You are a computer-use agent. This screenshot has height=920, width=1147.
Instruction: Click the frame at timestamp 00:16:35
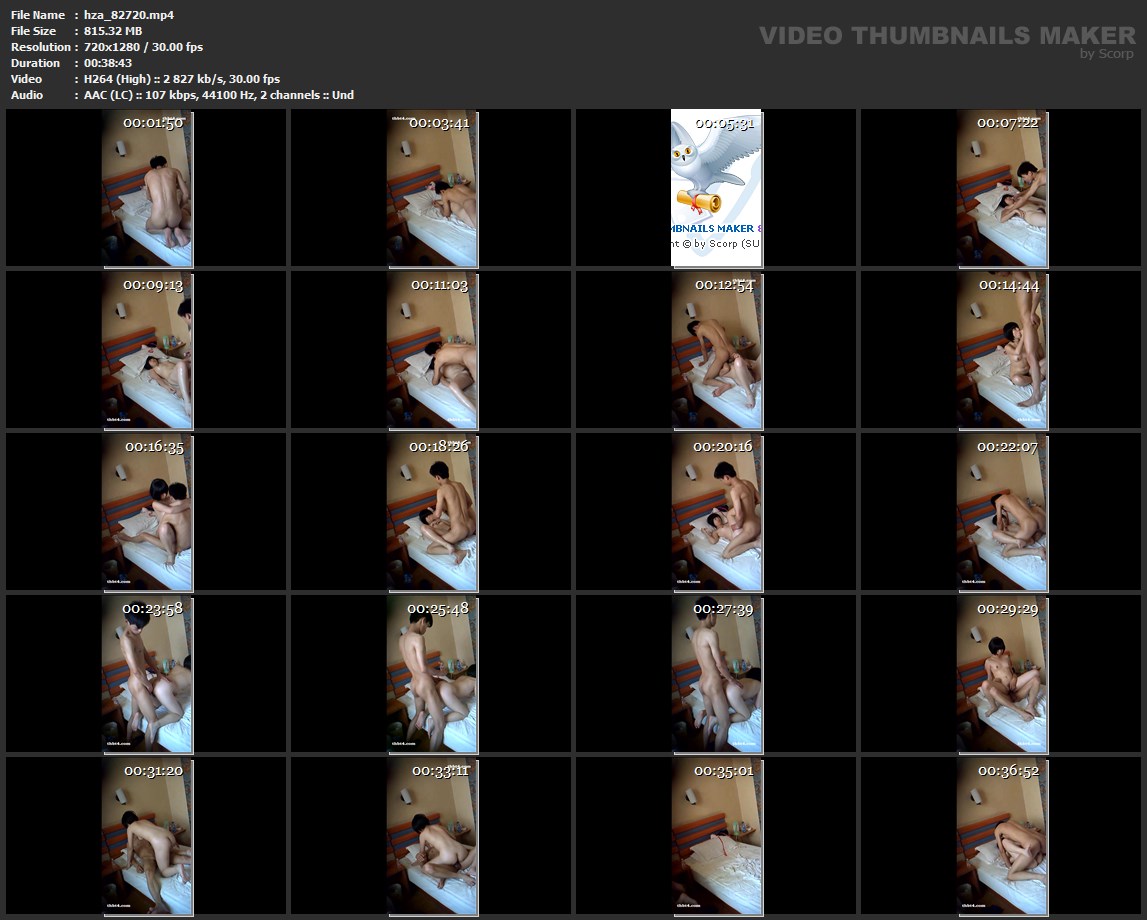point(147,512)
